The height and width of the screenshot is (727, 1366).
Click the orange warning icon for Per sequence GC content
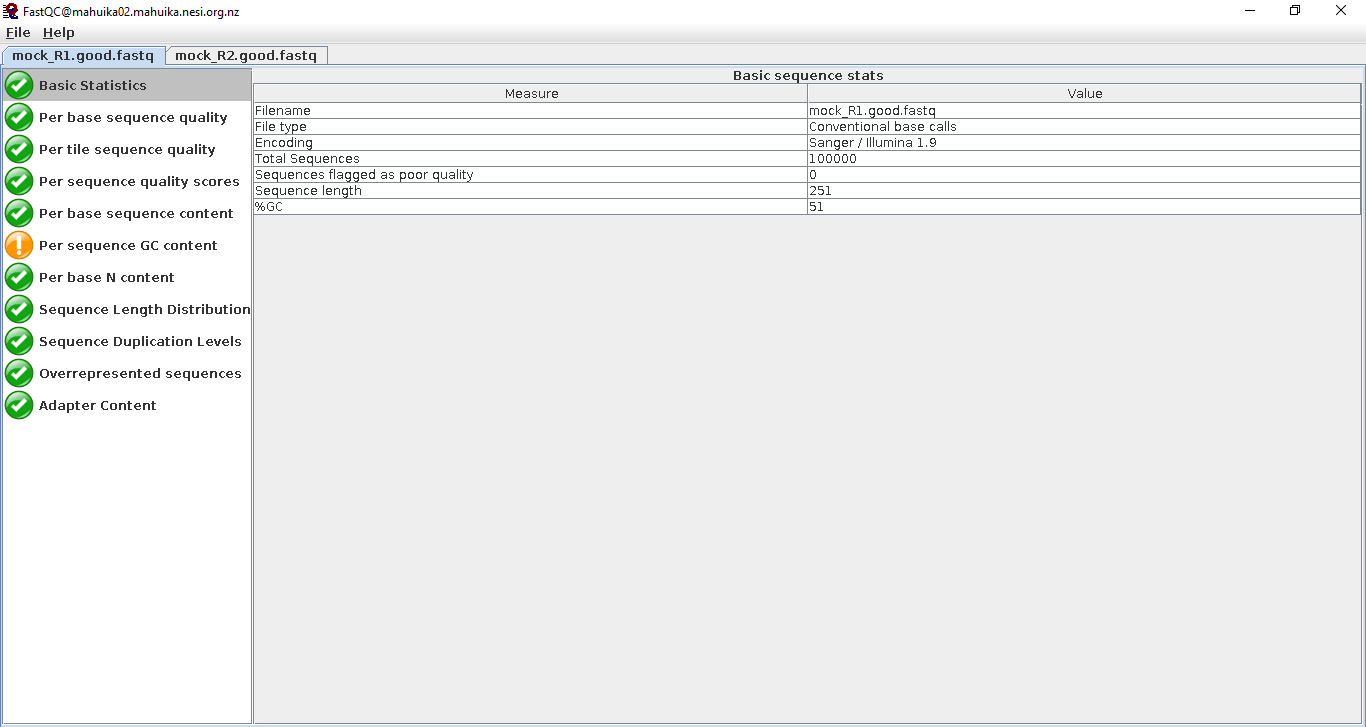pos(19,245)
